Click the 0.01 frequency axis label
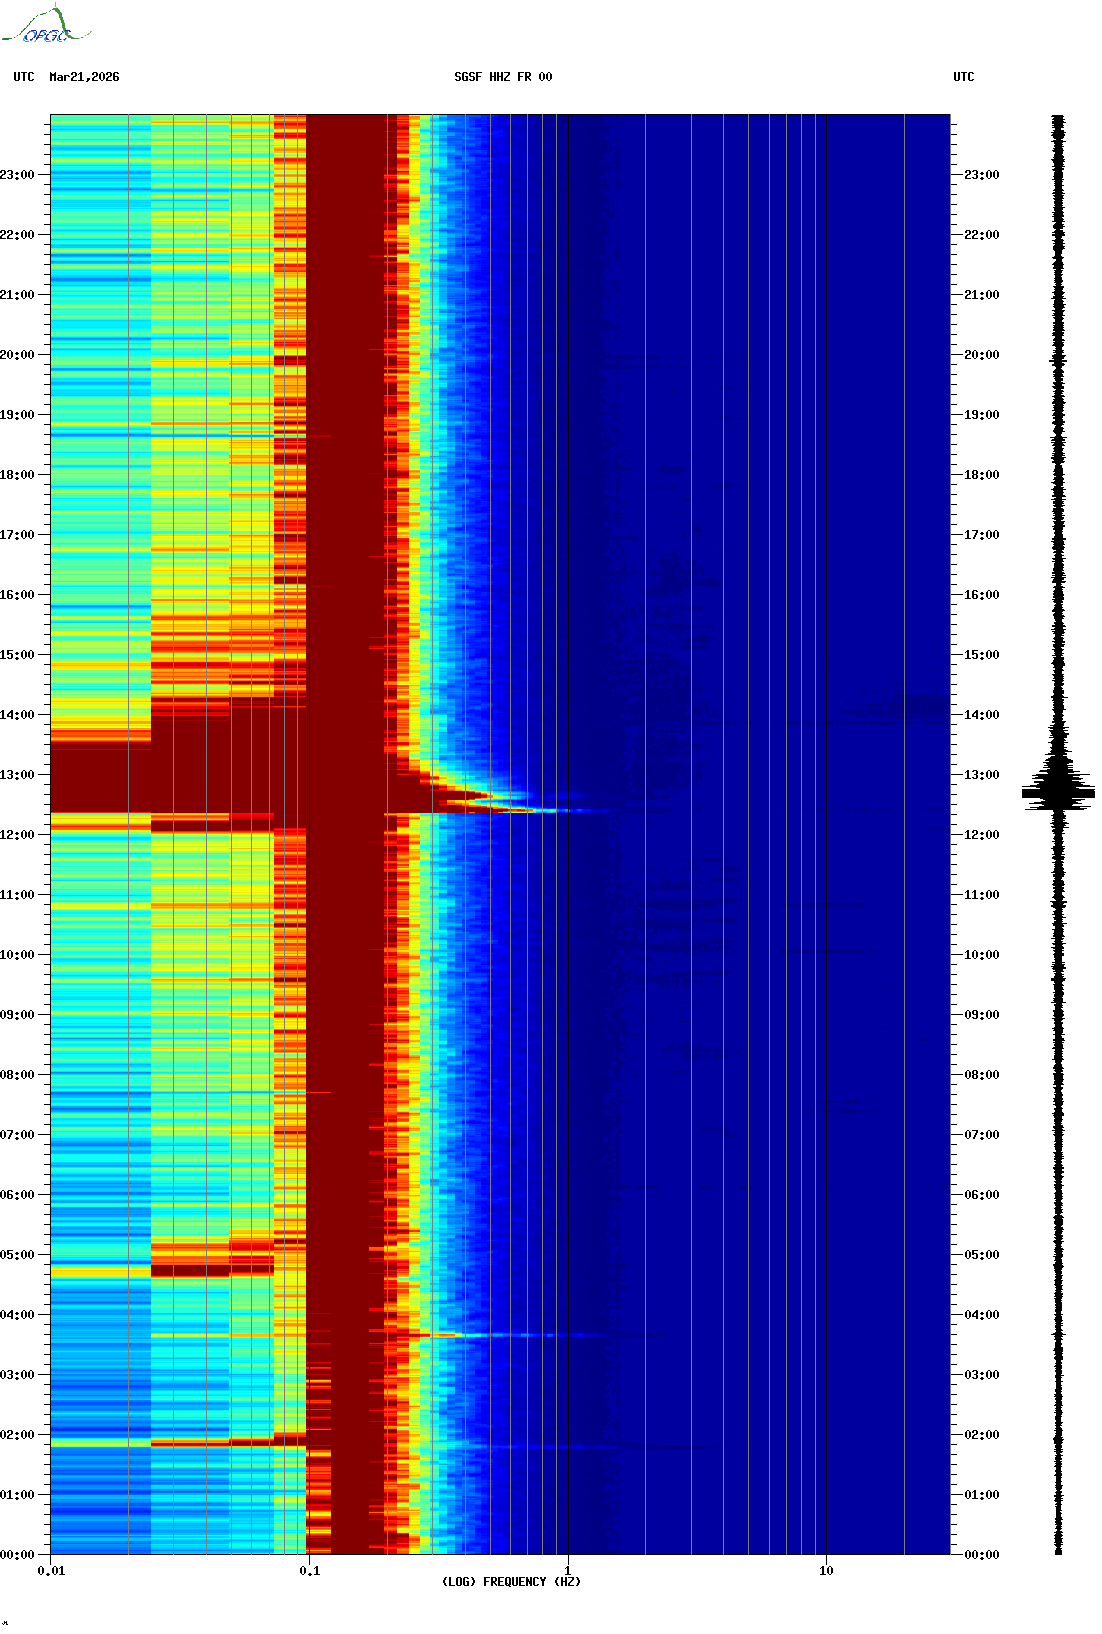 (x=51, y=1571)
